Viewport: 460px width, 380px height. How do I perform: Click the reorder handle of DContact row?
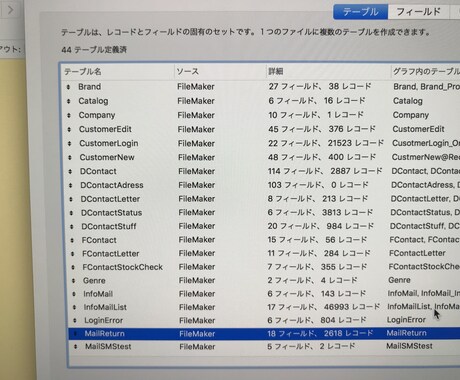pos(70,171)
